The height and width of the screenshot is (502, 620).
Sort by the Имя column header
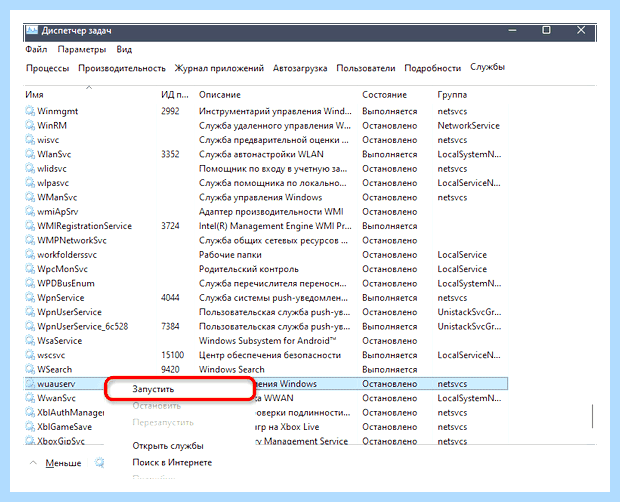point(34,95)
